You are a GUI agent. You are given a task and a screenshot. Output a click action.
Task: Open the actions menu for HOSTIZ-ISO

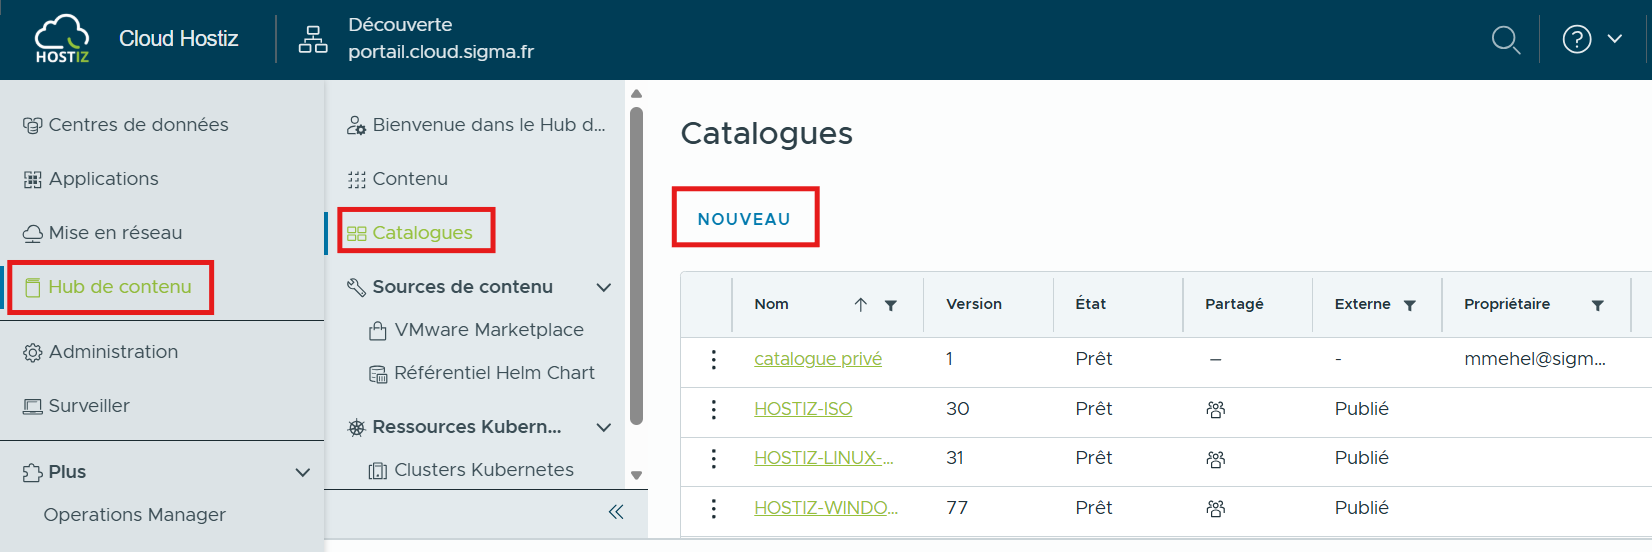click(713, 409)
